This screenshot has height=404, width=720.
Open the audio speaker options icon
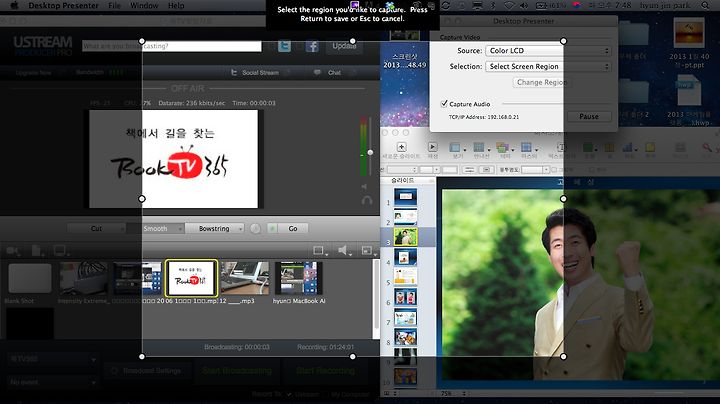344,251
